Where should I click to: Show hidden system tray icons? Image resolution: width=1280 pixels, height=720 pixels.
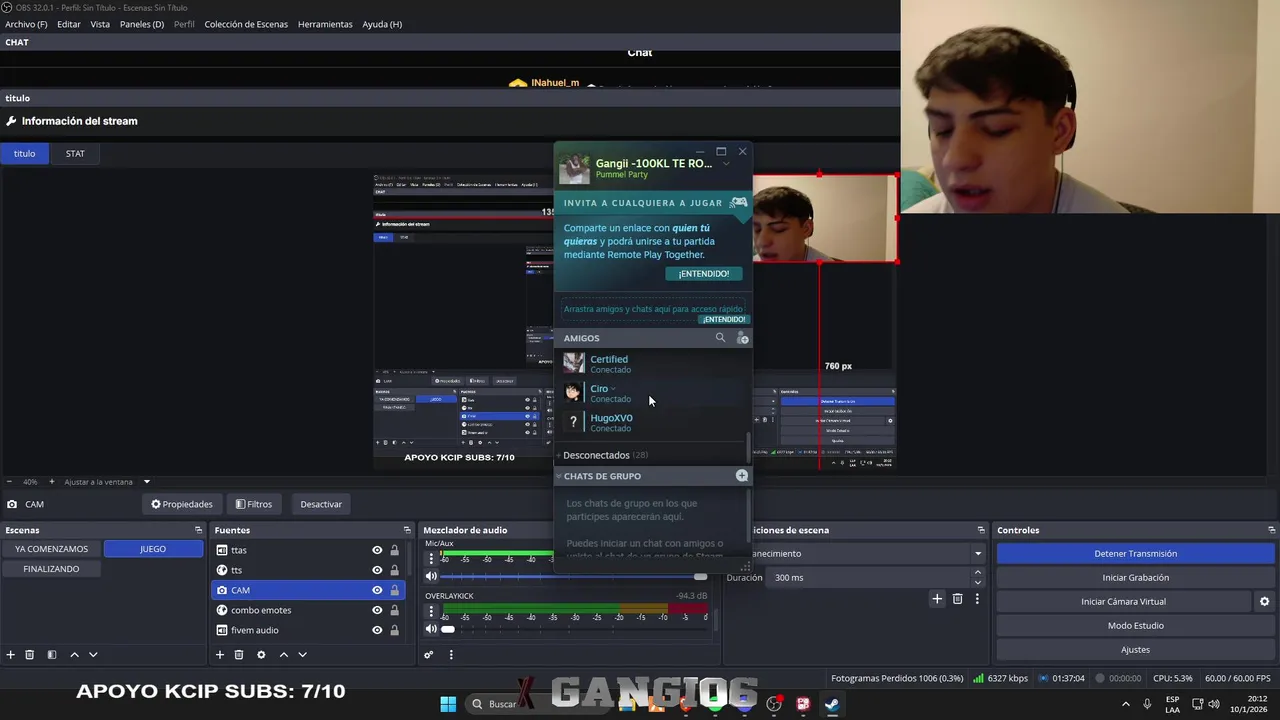click(1126, 704)
